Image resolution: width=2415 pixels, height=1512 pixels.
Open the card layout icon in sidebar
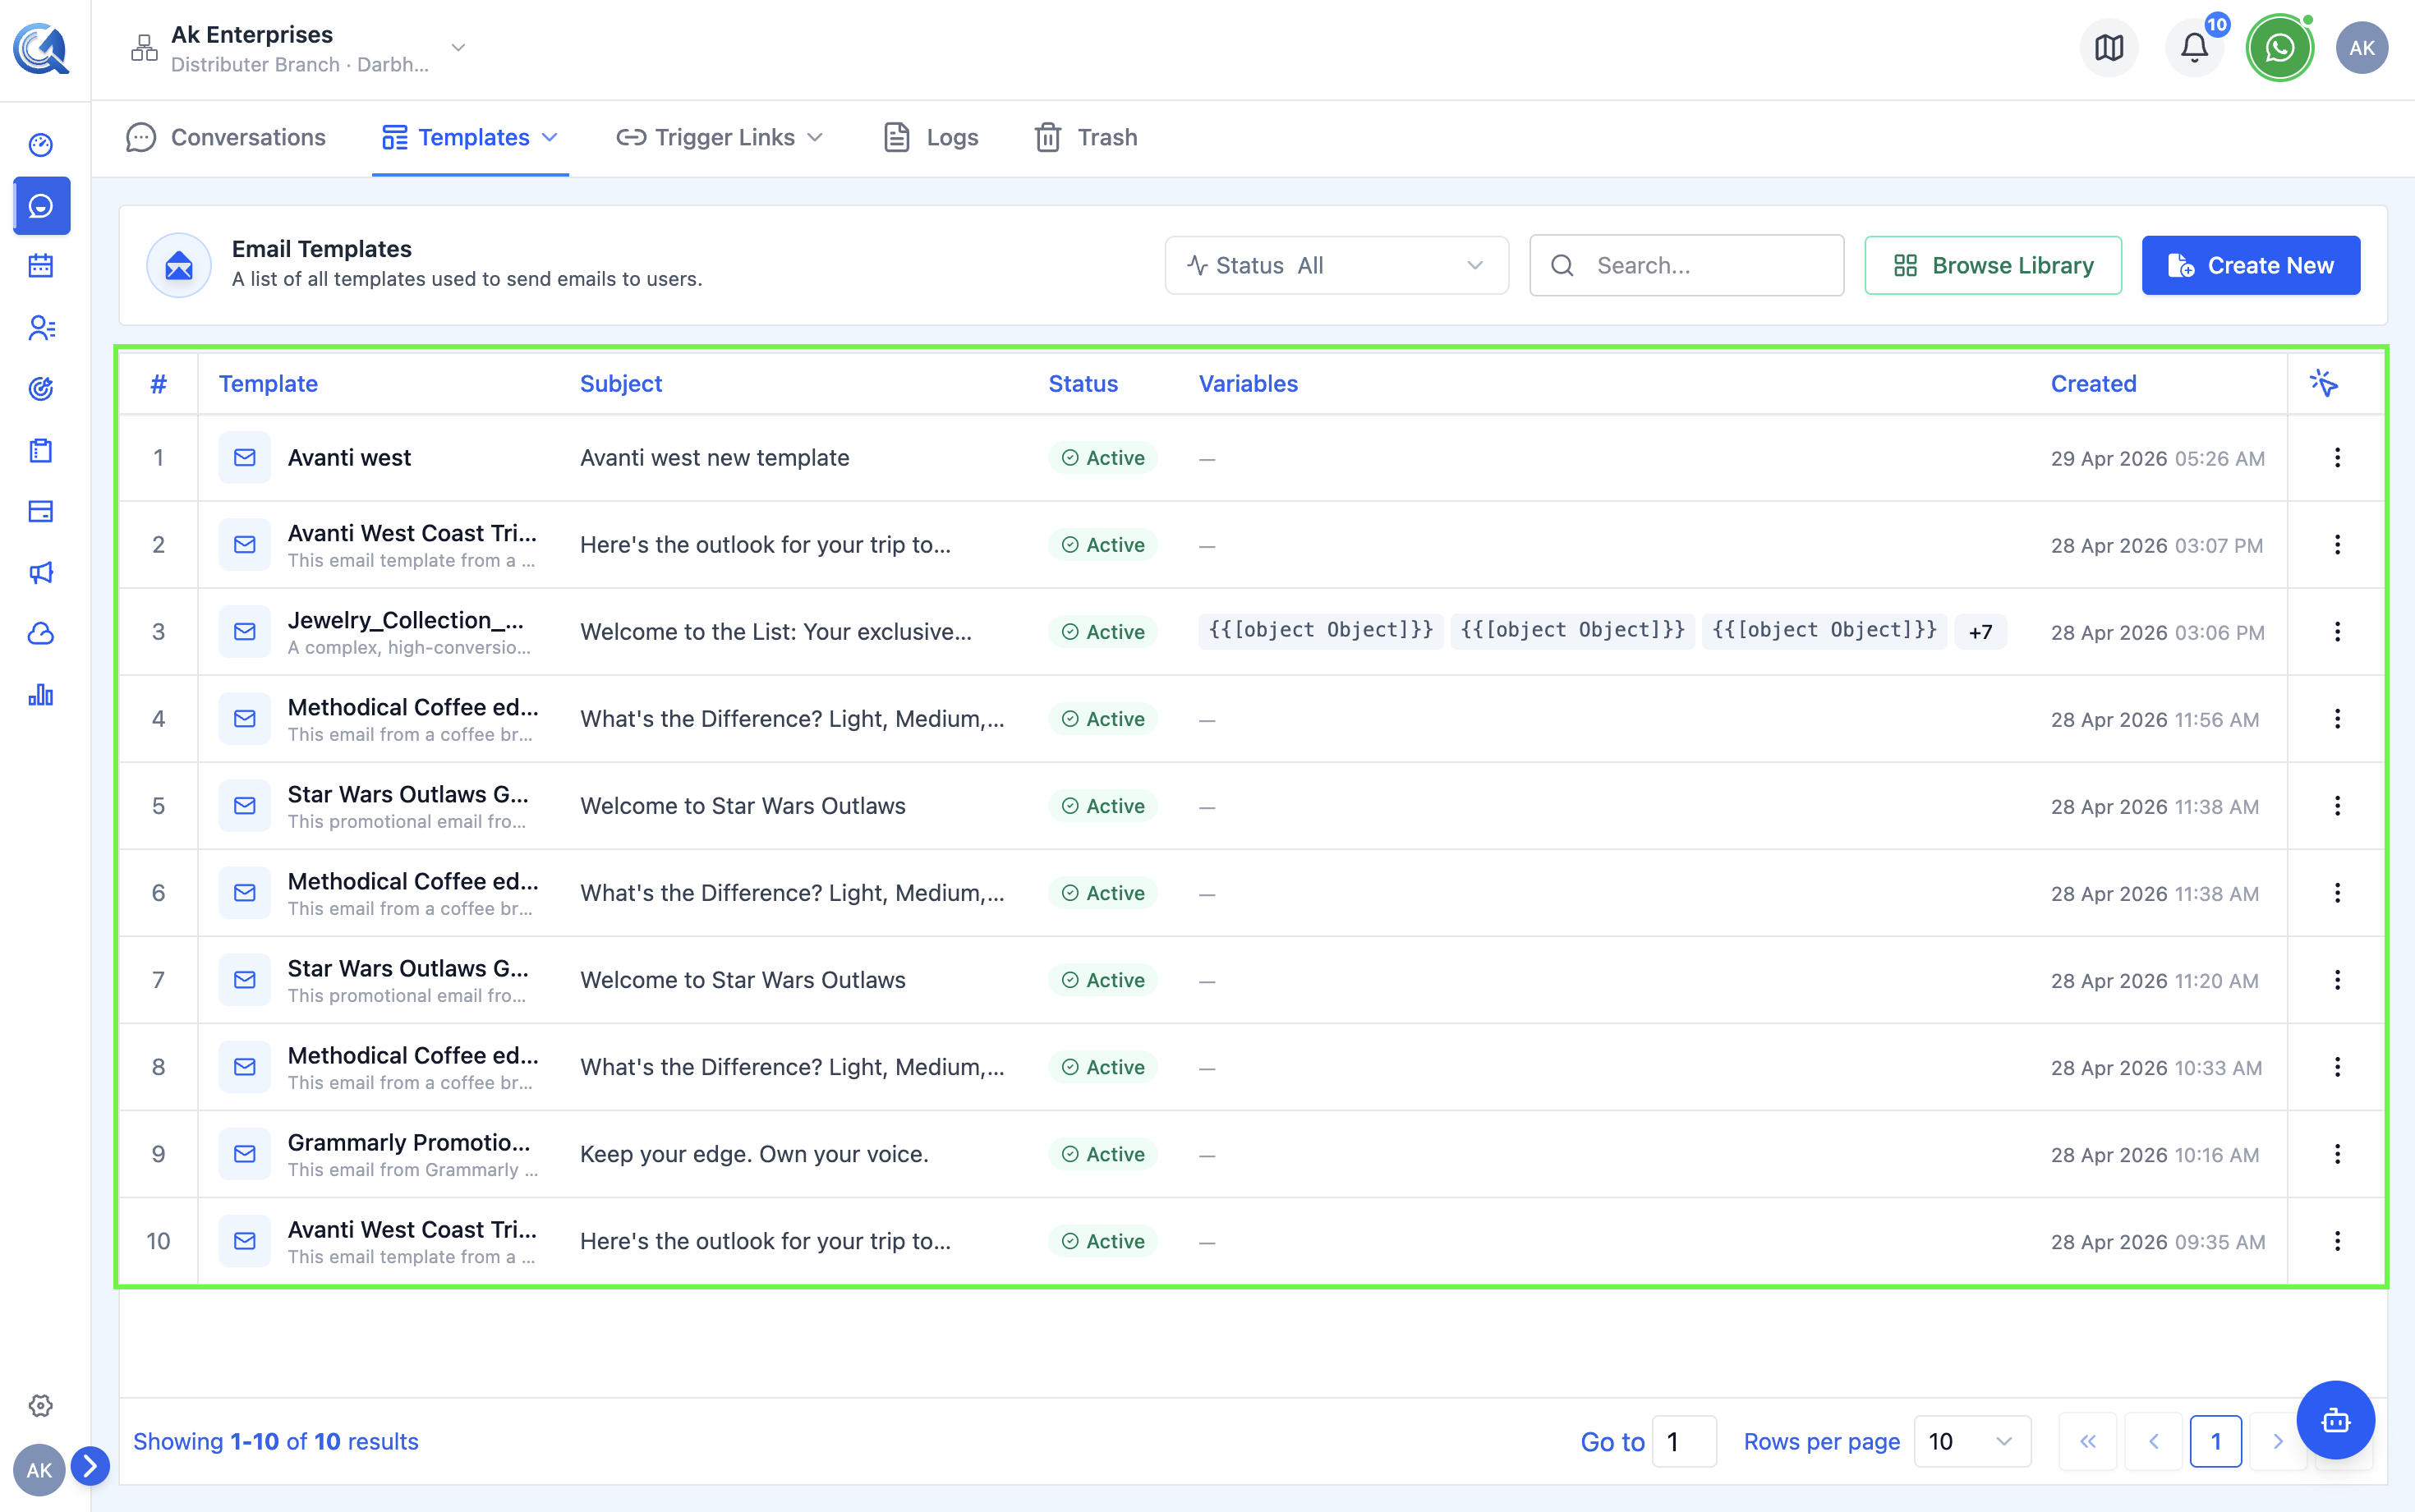[41, 512]
